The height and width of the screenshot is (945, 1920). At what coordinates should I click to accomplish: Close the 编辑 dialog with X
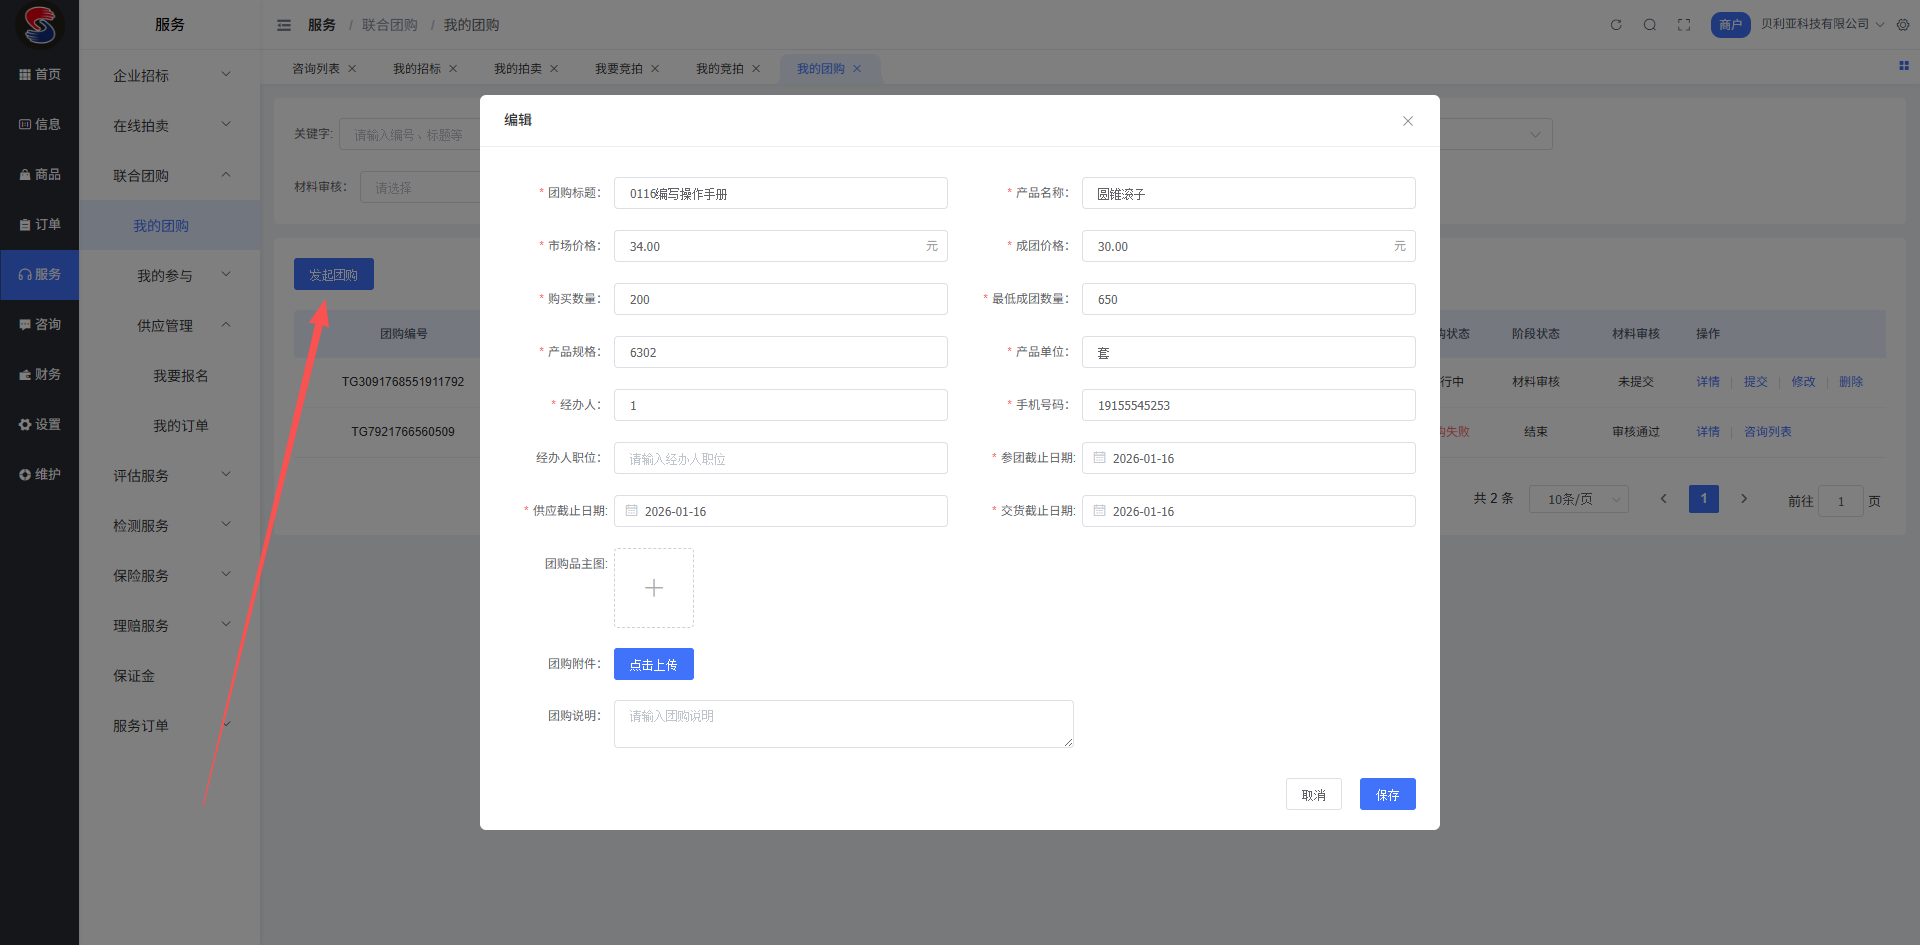(x=1407, y=121)
